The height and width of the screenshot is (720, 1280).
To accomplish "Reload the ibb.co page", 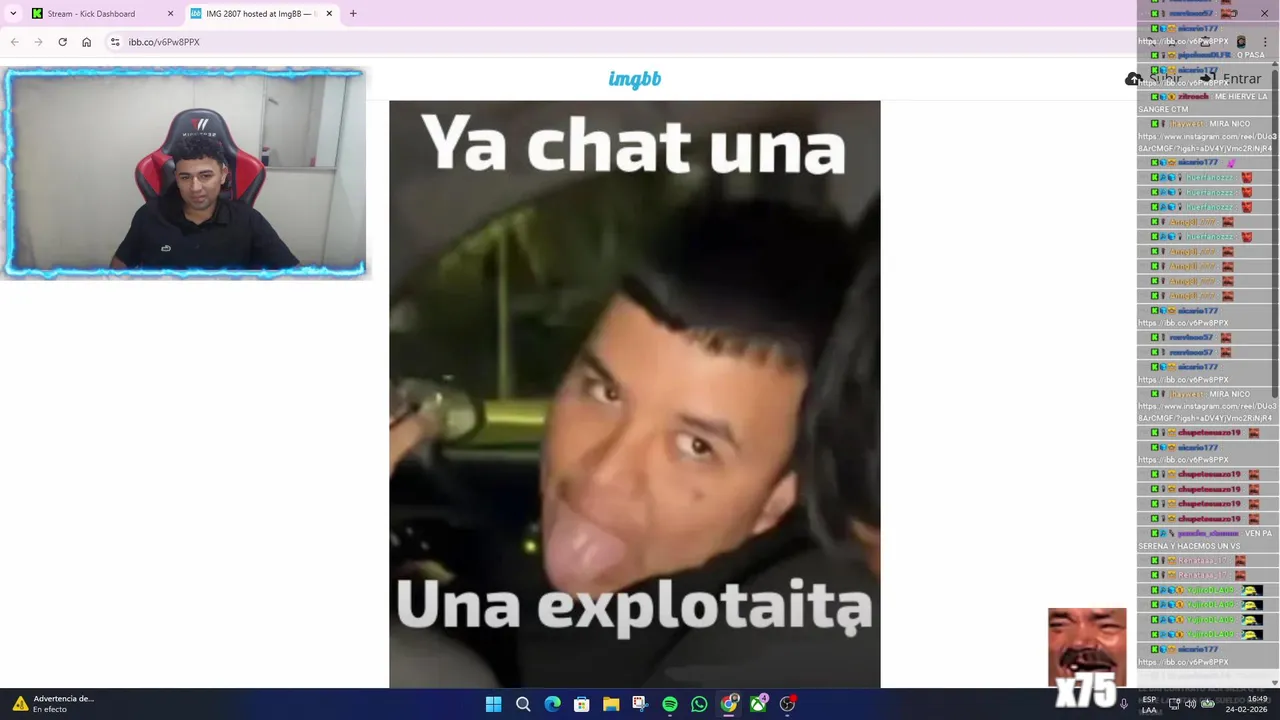I will click(x=62, y=42).
